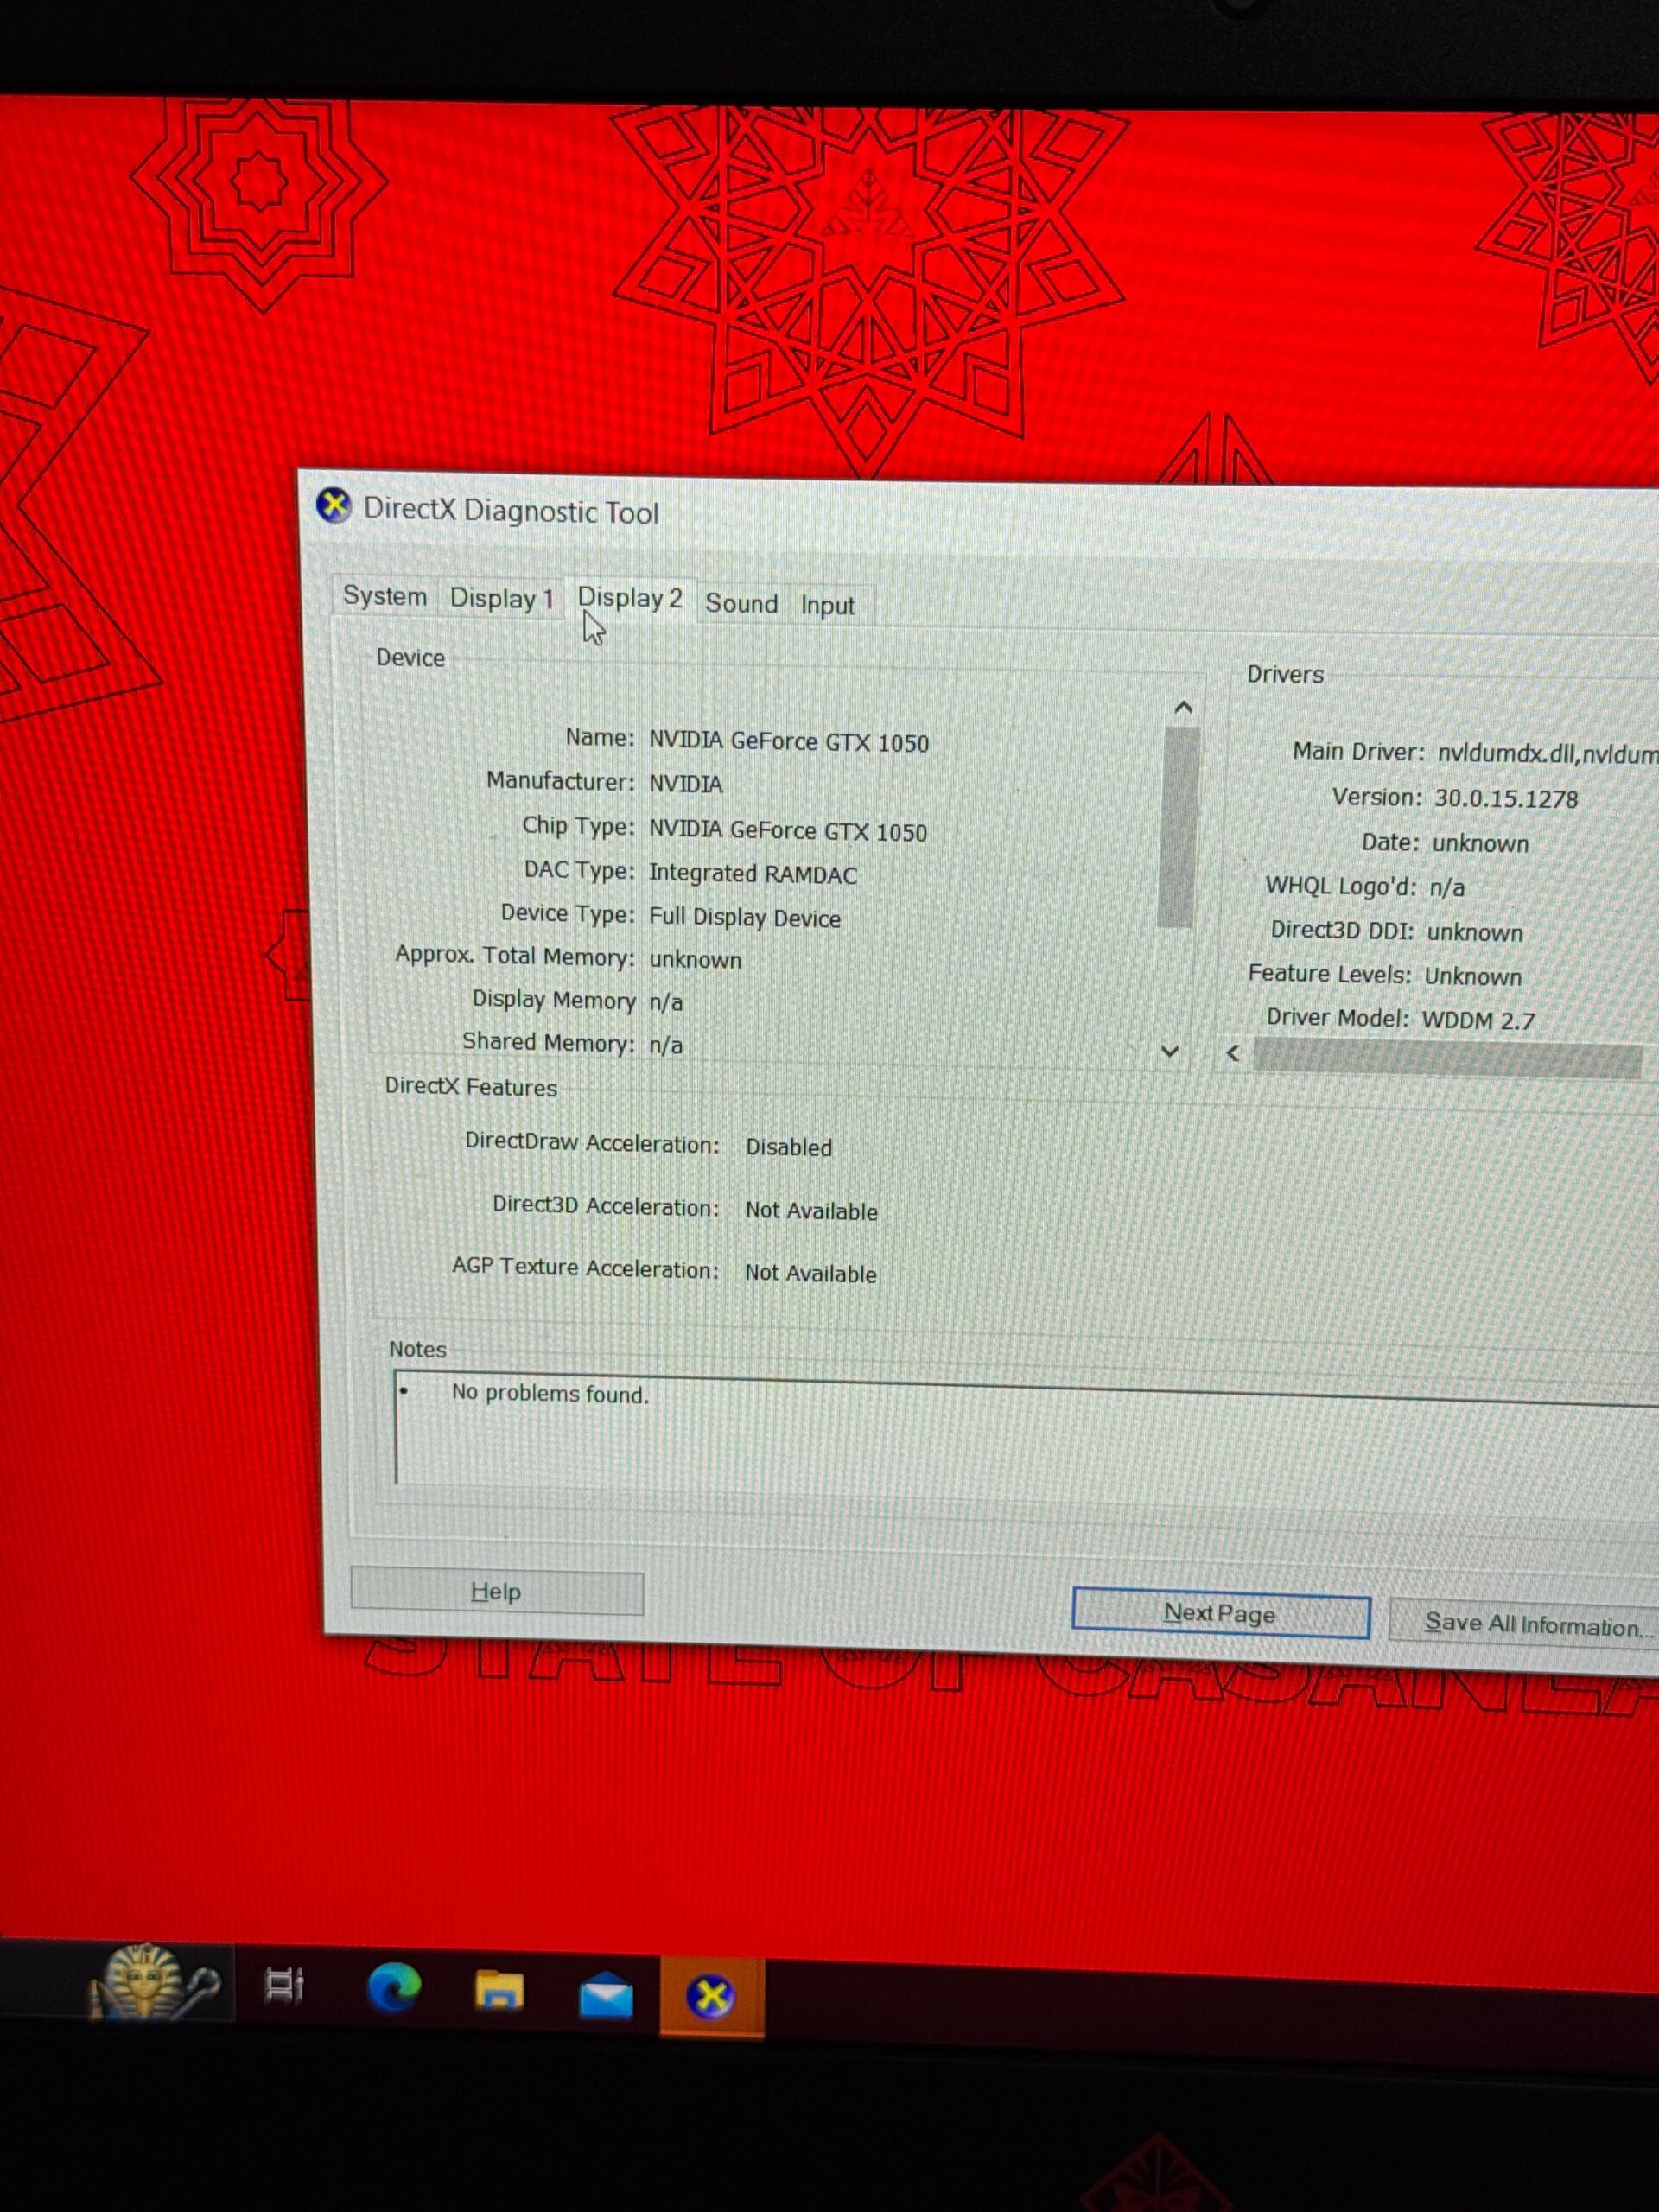Click the Help button
Viewport: 1659px width, 2212px height.
click(x=497, y=1591)
